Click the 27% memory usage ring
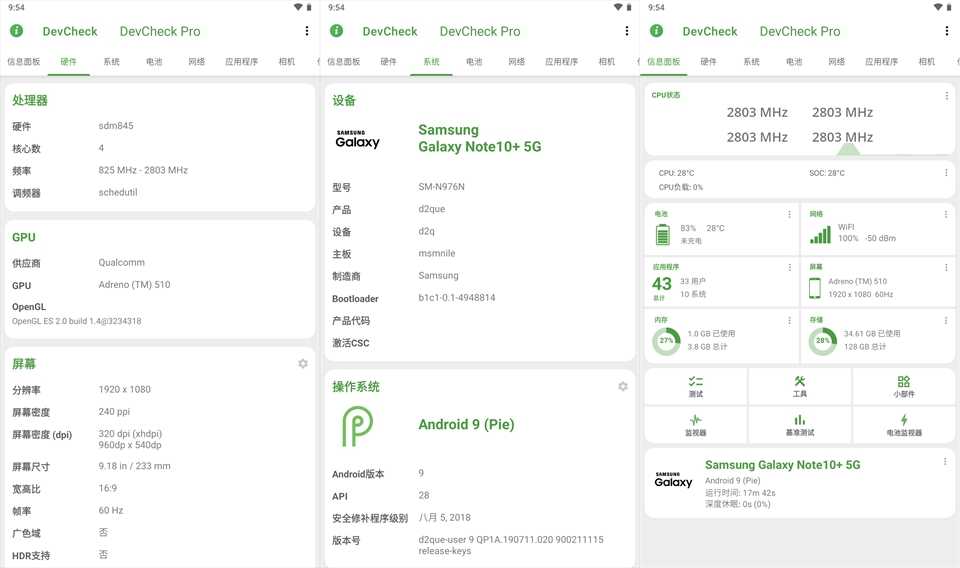 tap(664, 341)
